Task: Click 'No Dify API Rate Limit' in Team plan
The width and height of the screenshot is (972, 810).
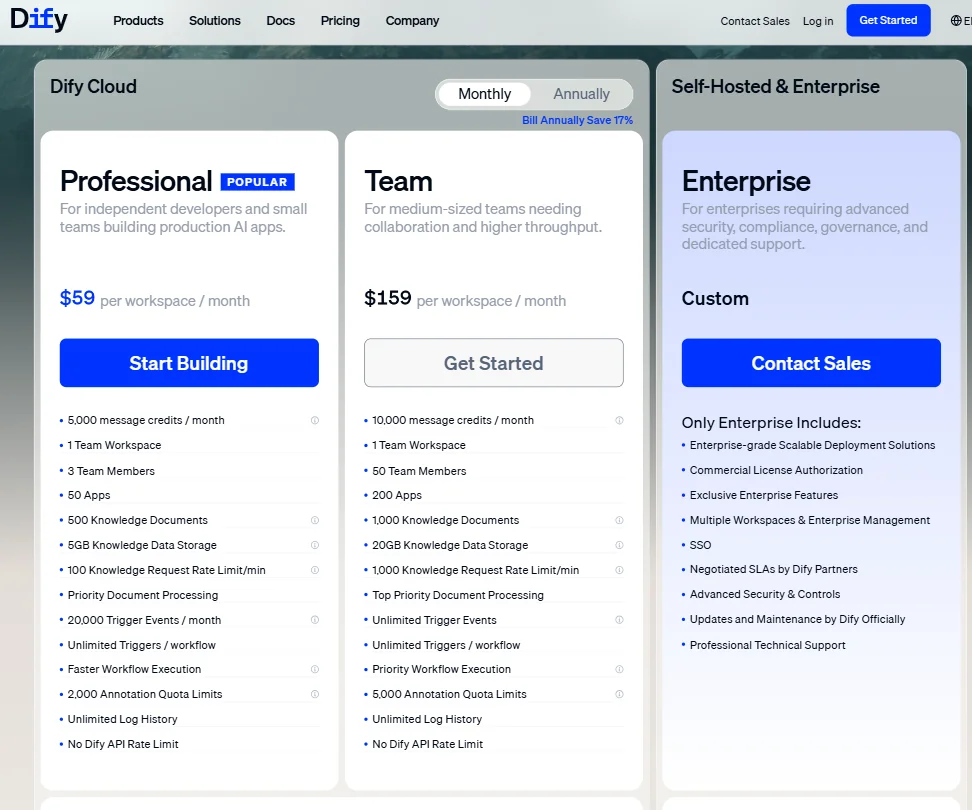Action: point(427,744)
